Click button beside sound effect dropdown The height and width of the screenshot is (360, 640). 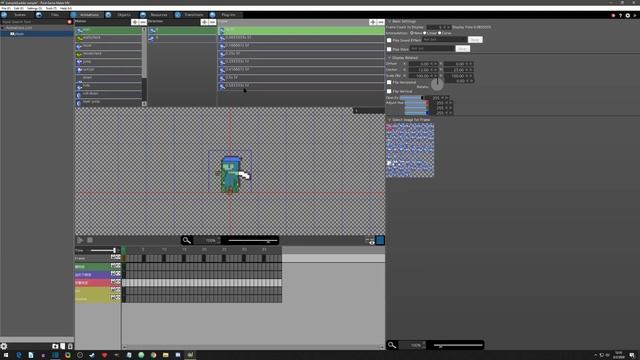(475, 40)
